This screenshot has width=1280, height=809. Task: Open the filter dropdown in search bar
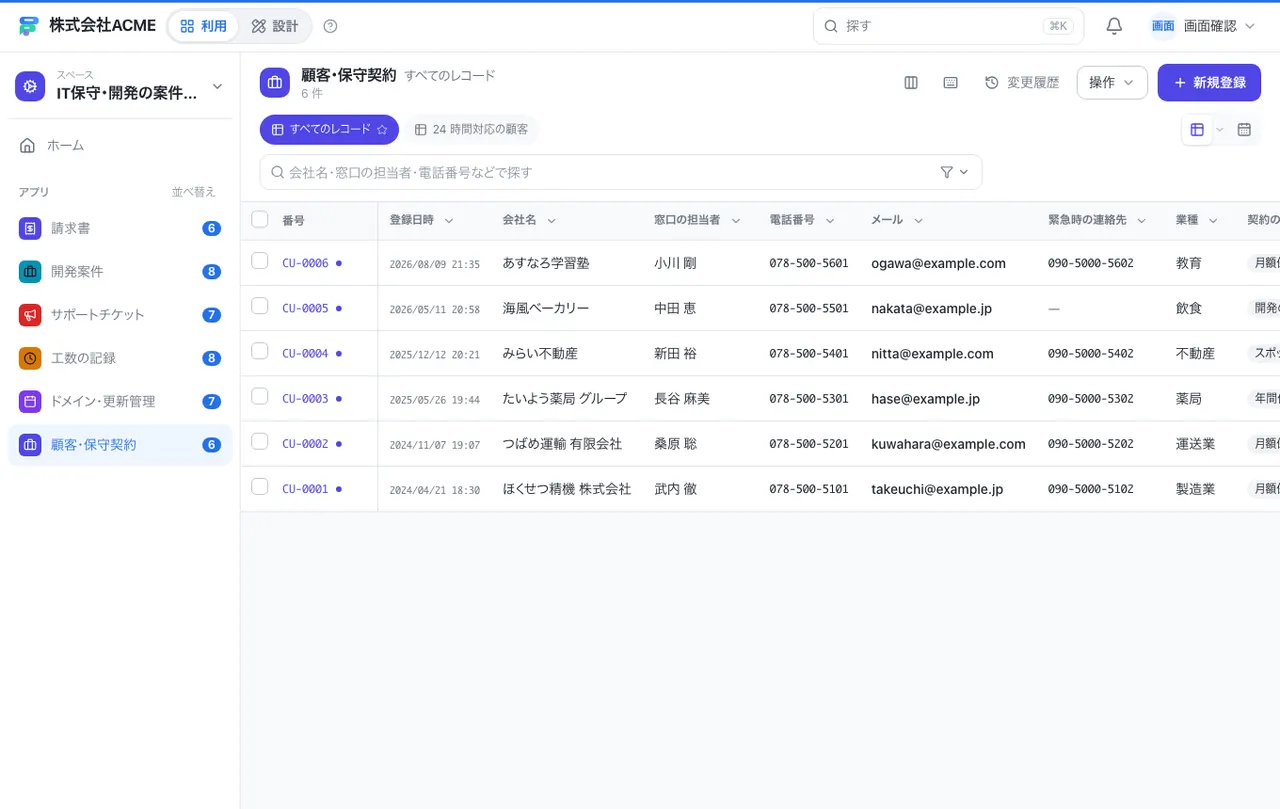[x=954, y=172]
